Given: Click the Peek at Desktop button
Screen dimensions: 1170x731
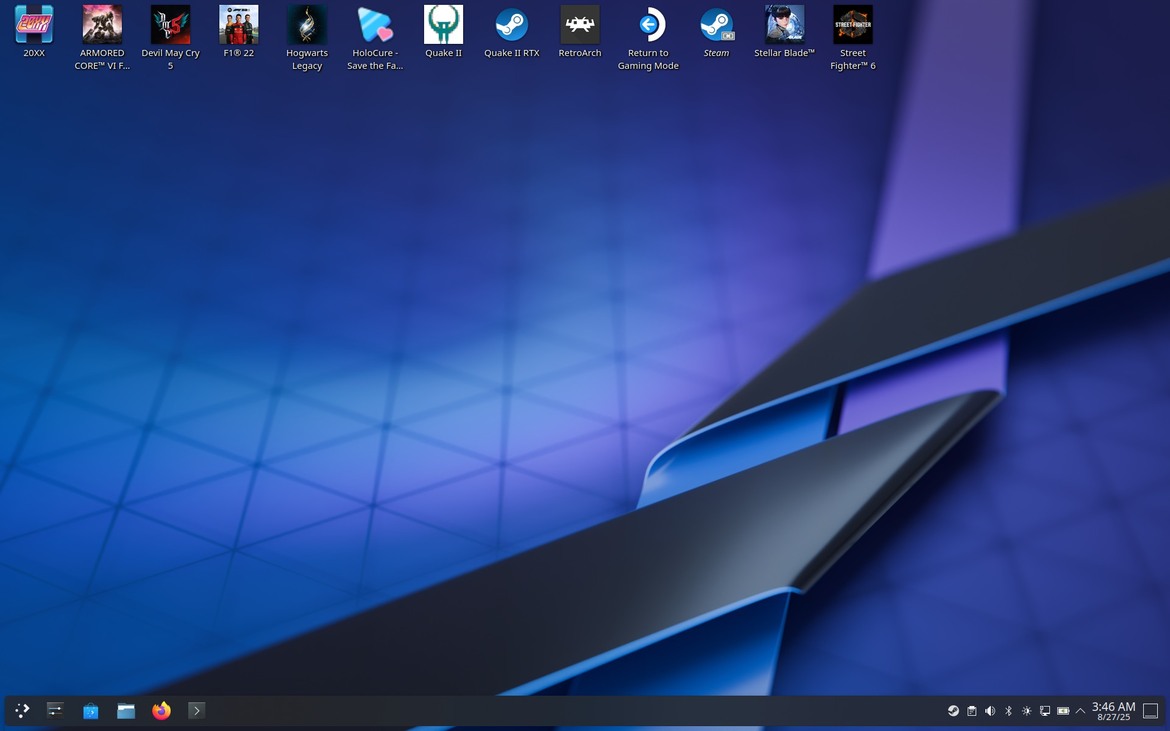Looking at the screenshot, I should pos(1151,711).
